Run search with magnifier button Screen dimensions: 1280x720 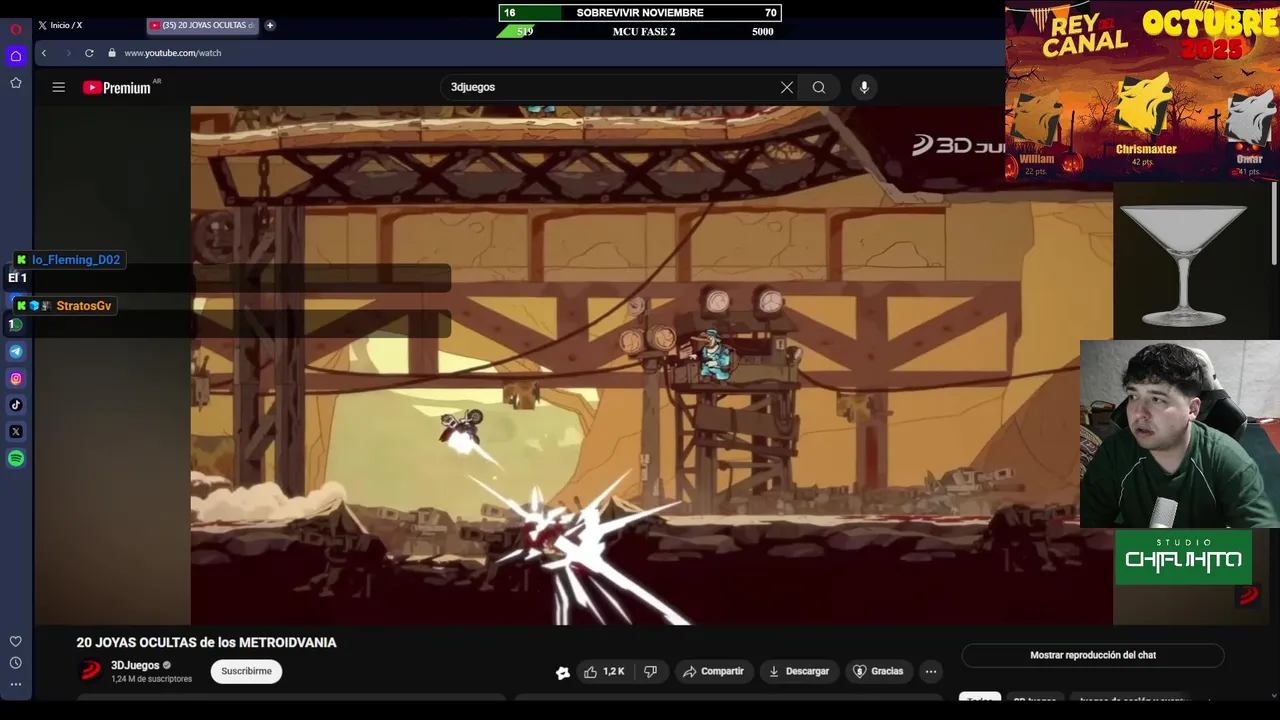tap(819, 87)
